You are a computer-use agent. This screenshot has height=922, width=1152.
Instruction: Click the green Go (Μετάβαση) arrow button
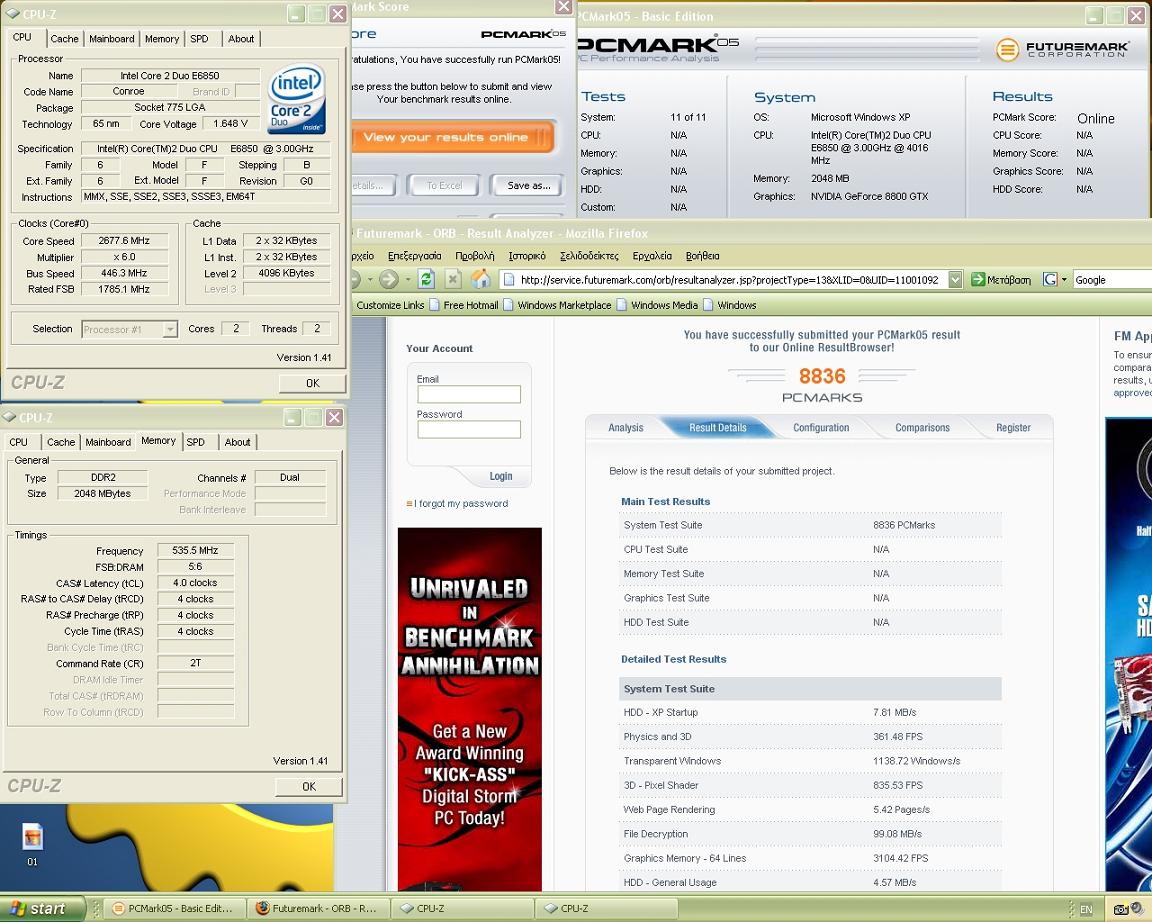click(1000, 279)
